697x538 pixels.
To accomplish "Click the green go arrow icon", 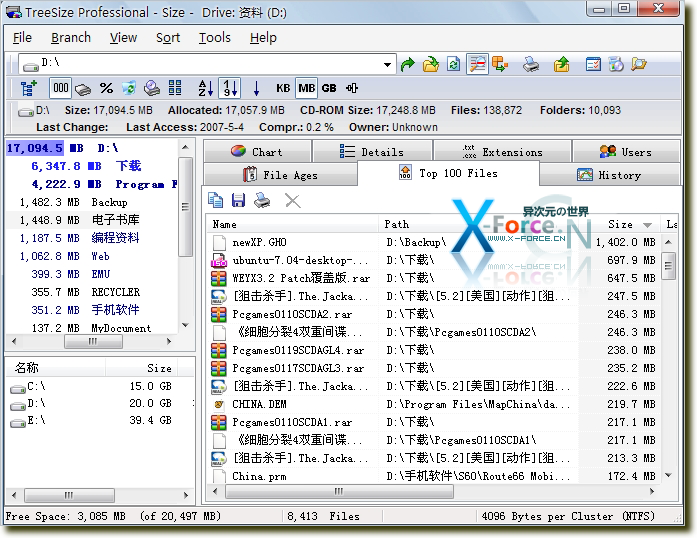I will [407, 65].
